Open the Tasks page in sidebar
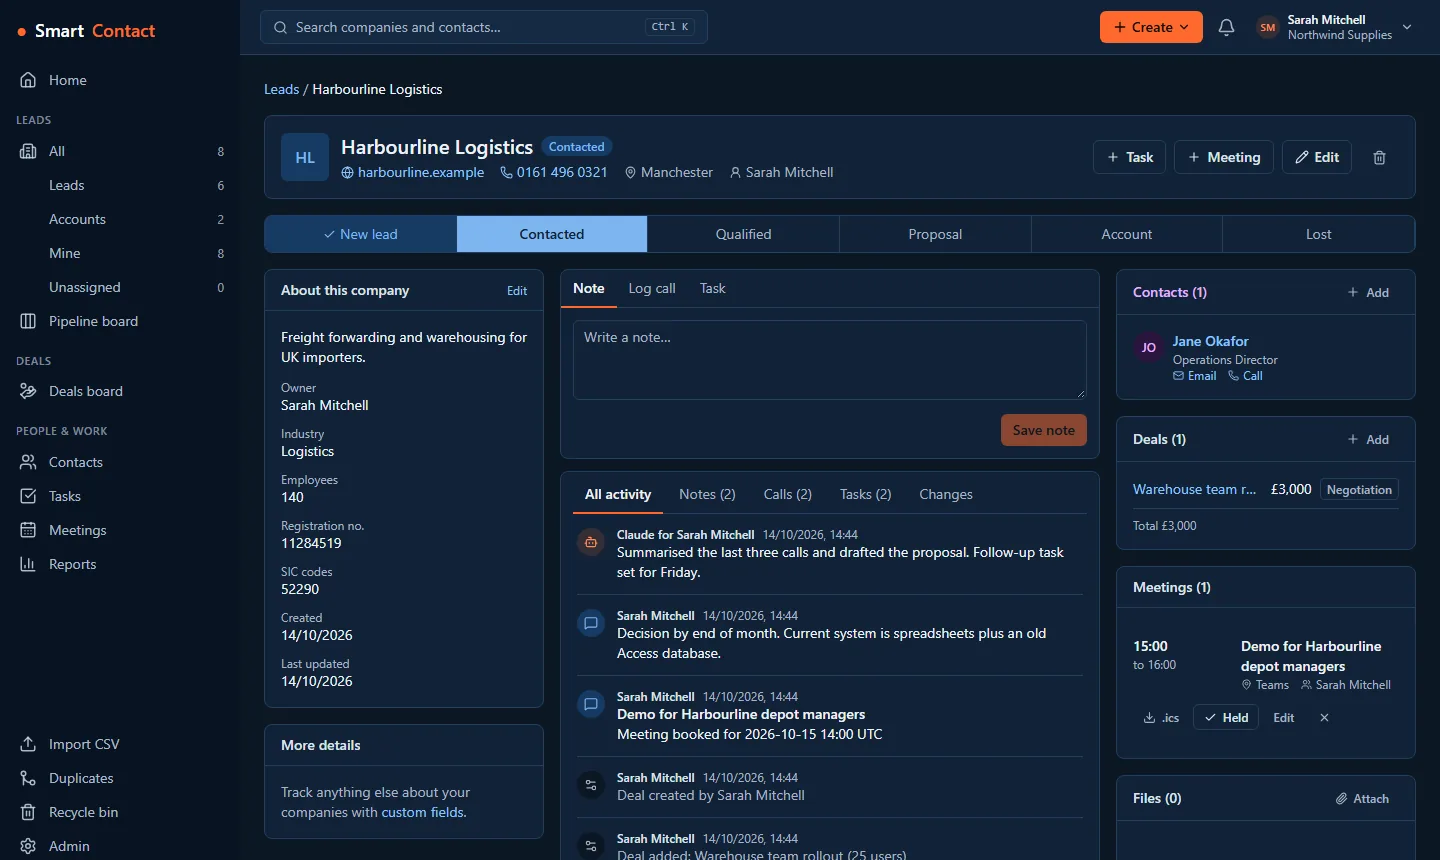The height and width of the screenshot is (860, 1440). [120, 496]
